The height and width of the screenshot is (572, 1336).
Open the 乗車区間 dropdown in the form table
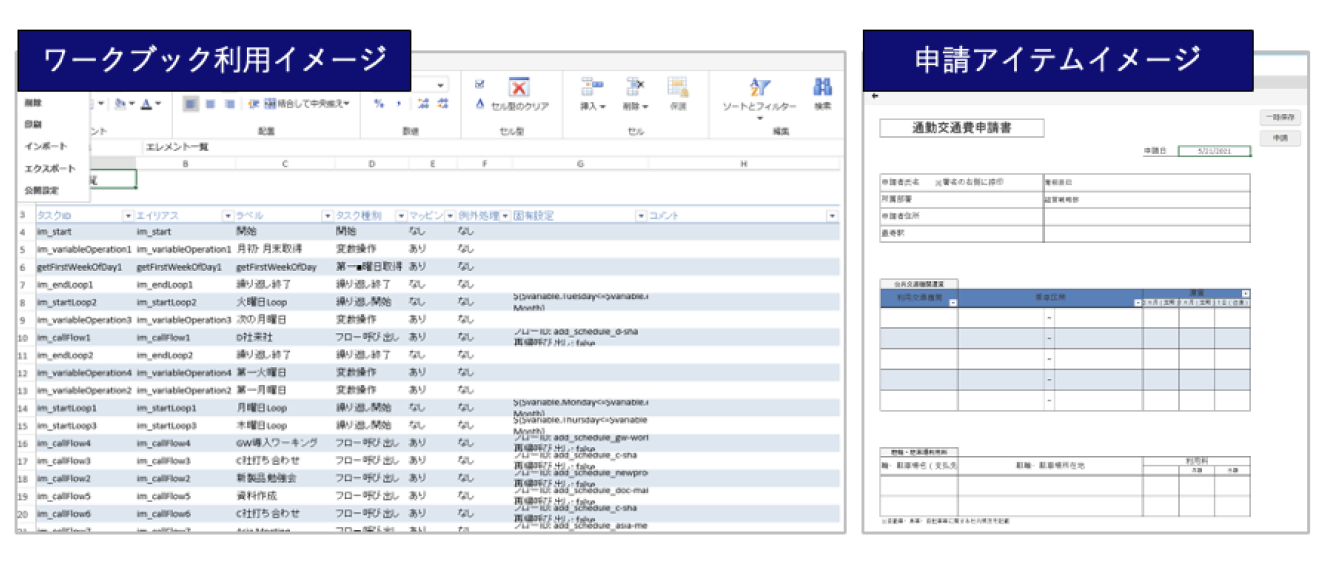point(1138,303)
